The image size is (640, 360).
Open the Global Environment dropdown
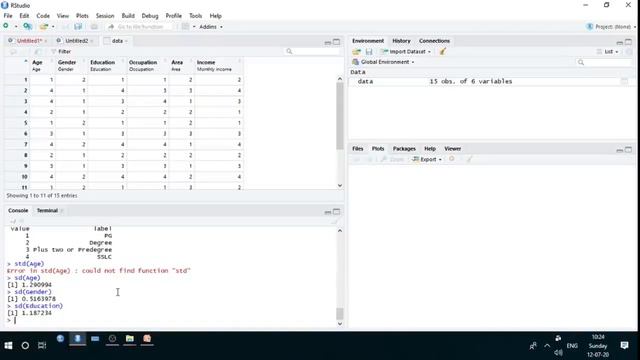coord(383,62)
